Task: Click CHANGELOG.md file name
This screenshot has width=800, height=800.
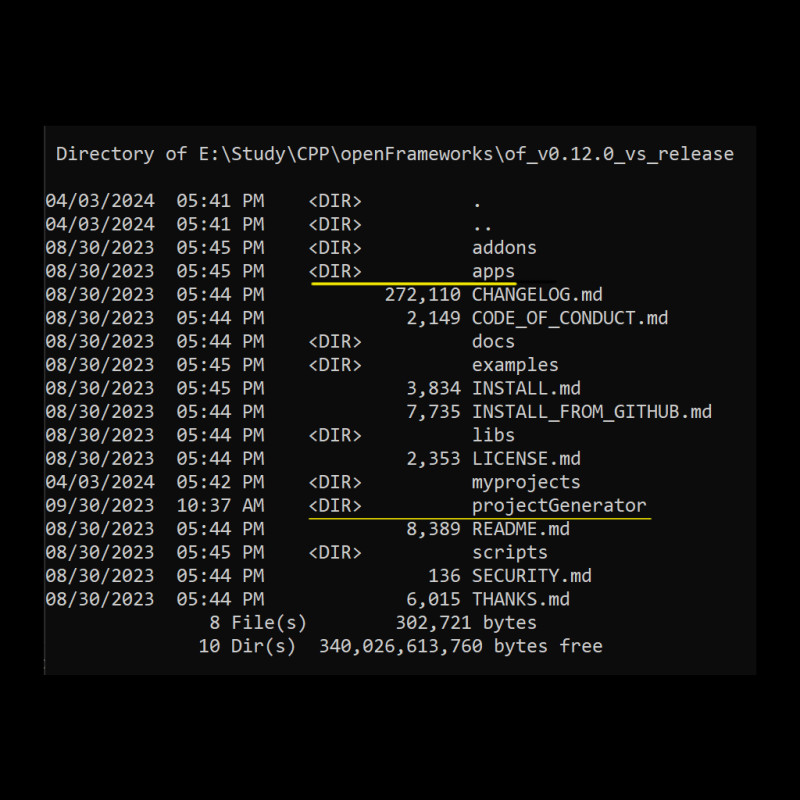Action: click(x=537, y=295)
